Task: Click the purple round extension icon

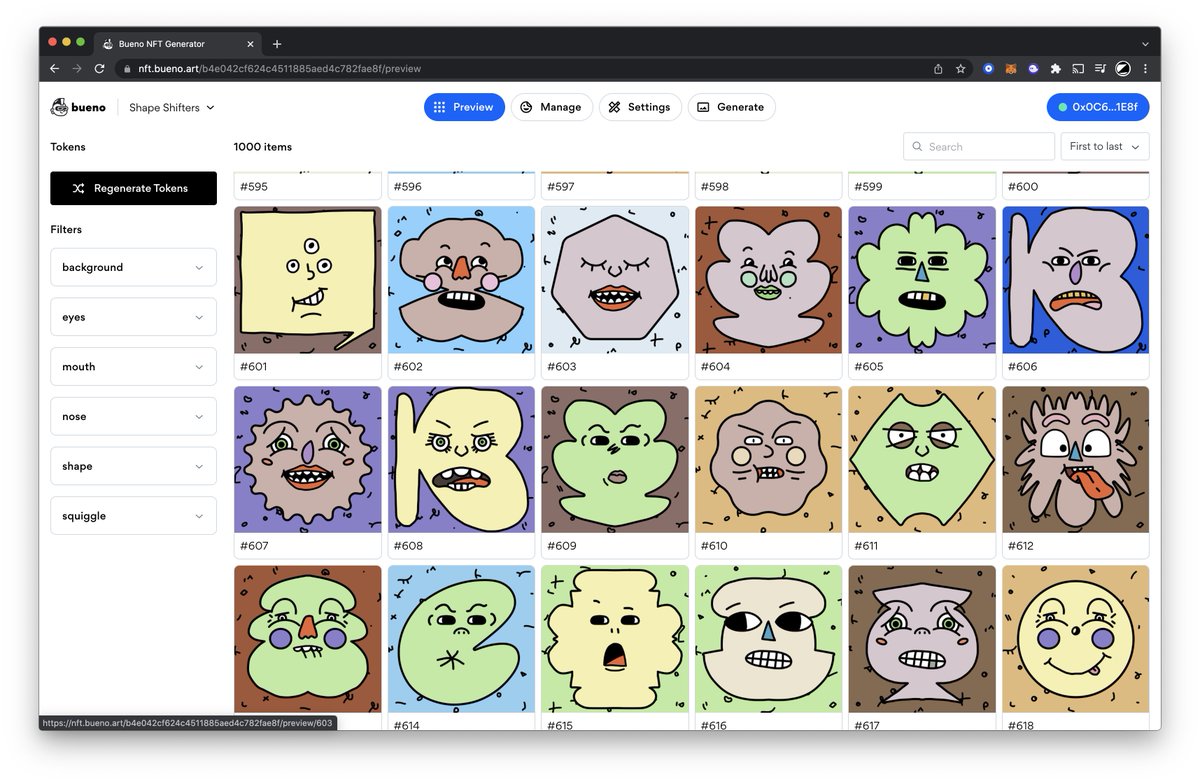Action: 1033,69
